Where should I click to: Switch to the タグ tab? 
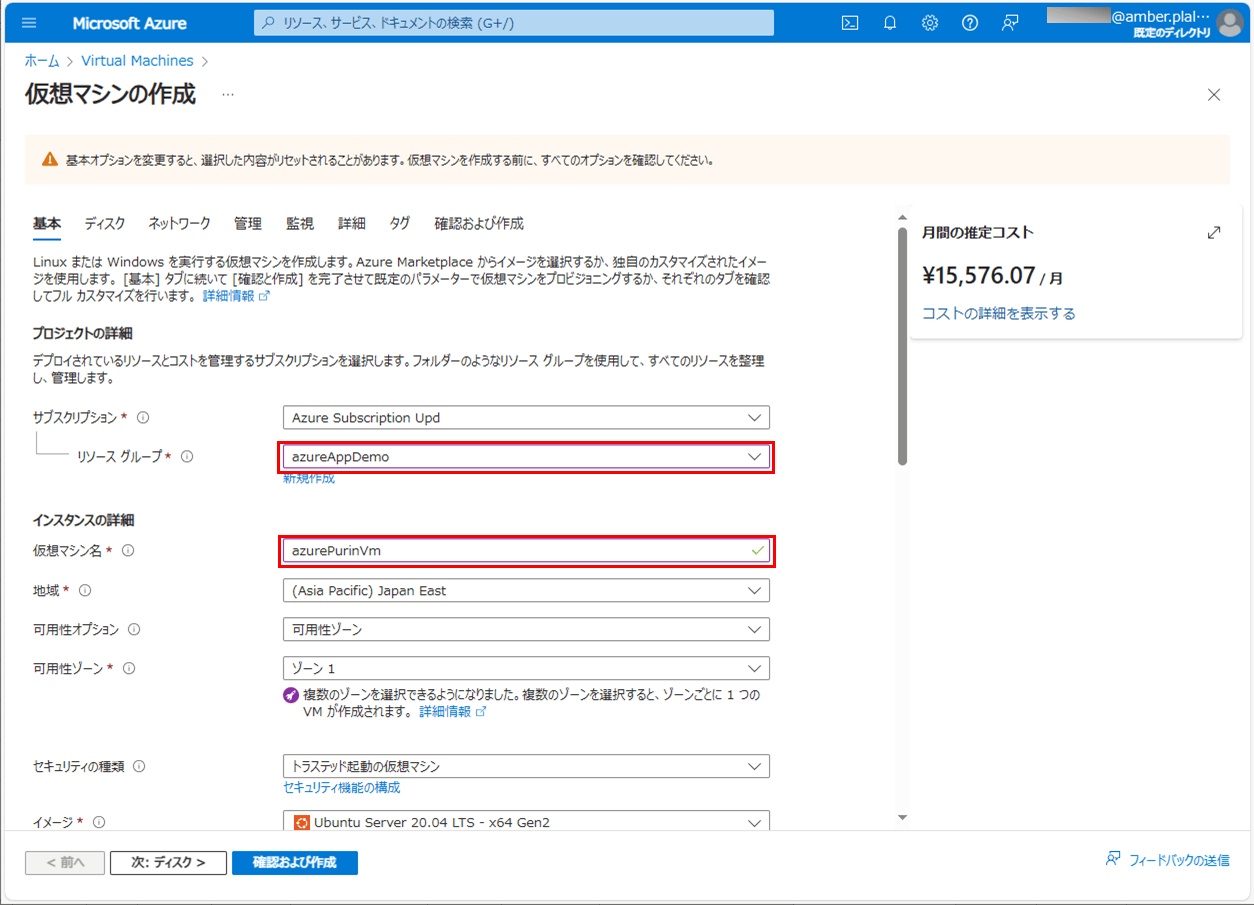tap(400, 223)
